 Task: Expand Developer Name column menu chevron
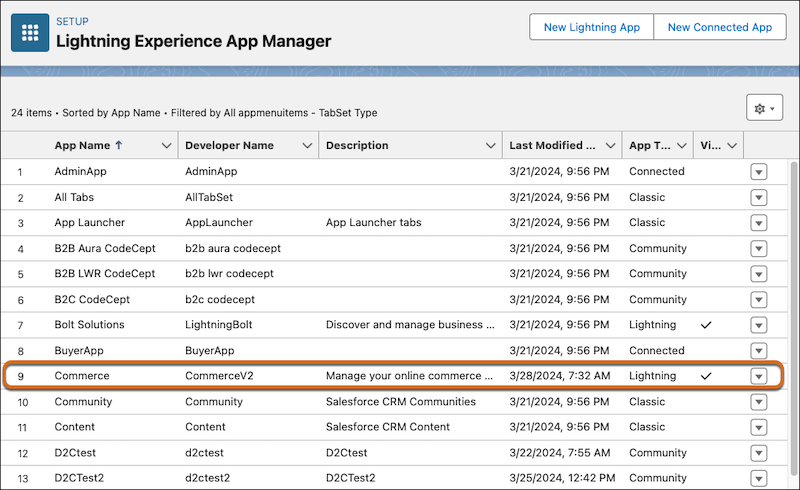[x=307, y=145]
